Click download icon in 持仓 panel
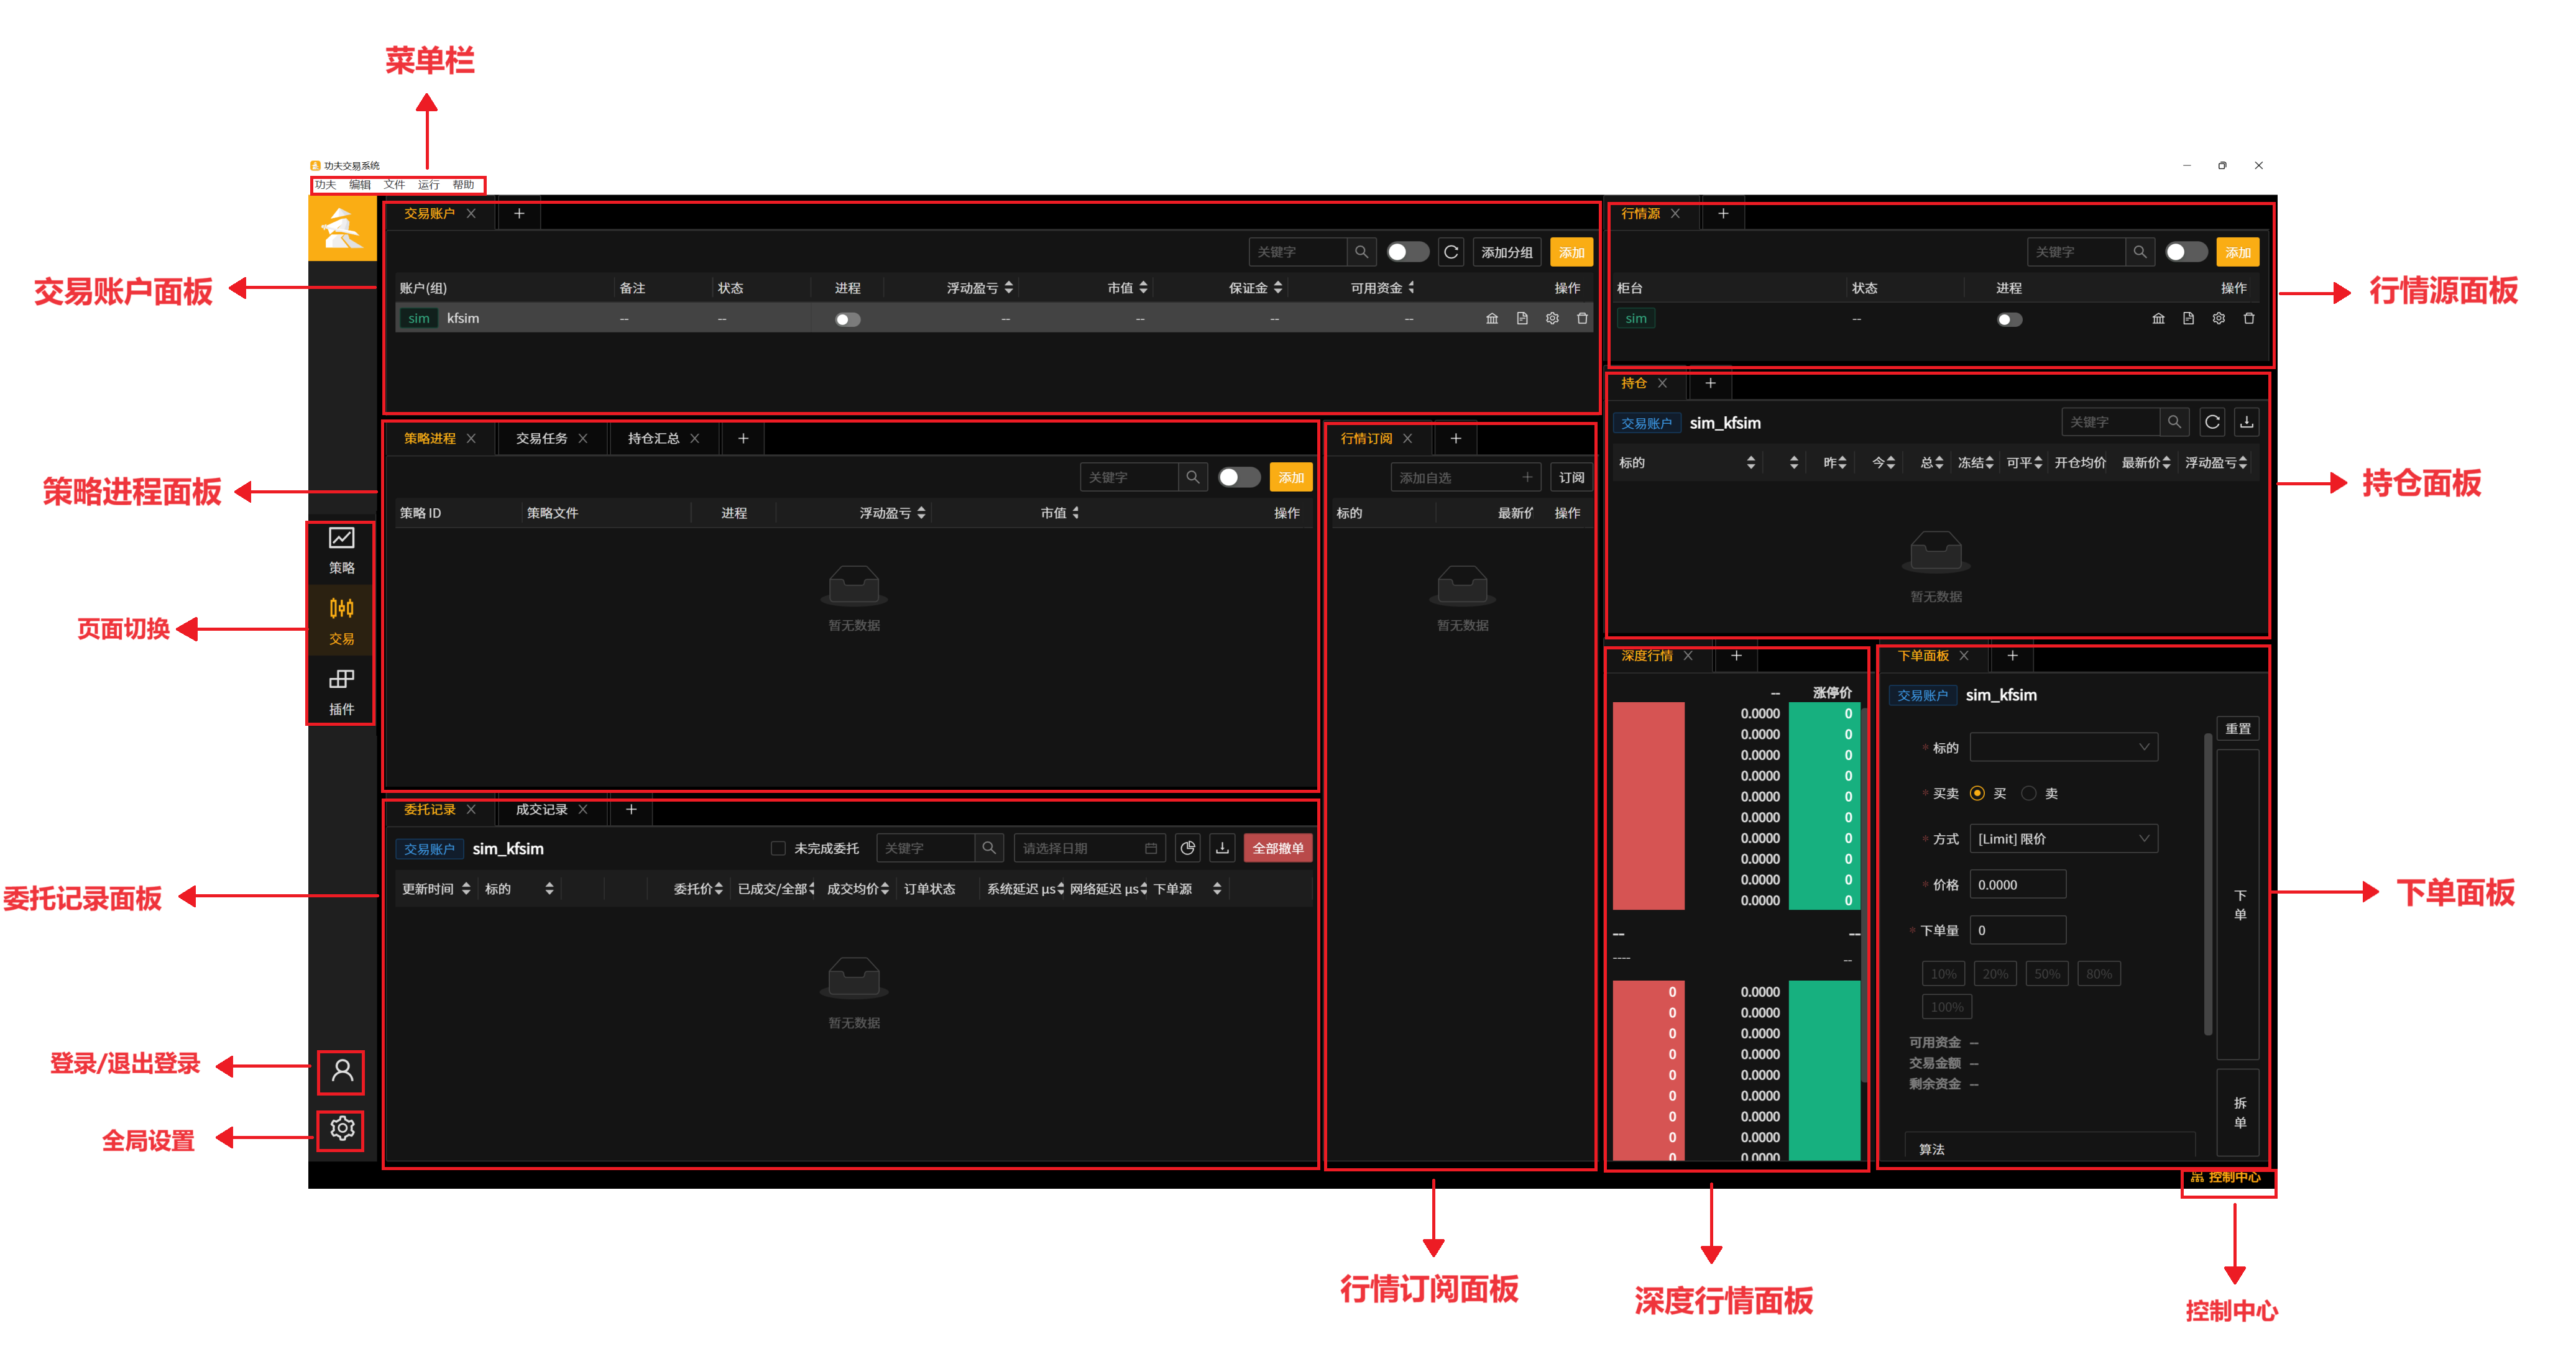 [2246, 422]
